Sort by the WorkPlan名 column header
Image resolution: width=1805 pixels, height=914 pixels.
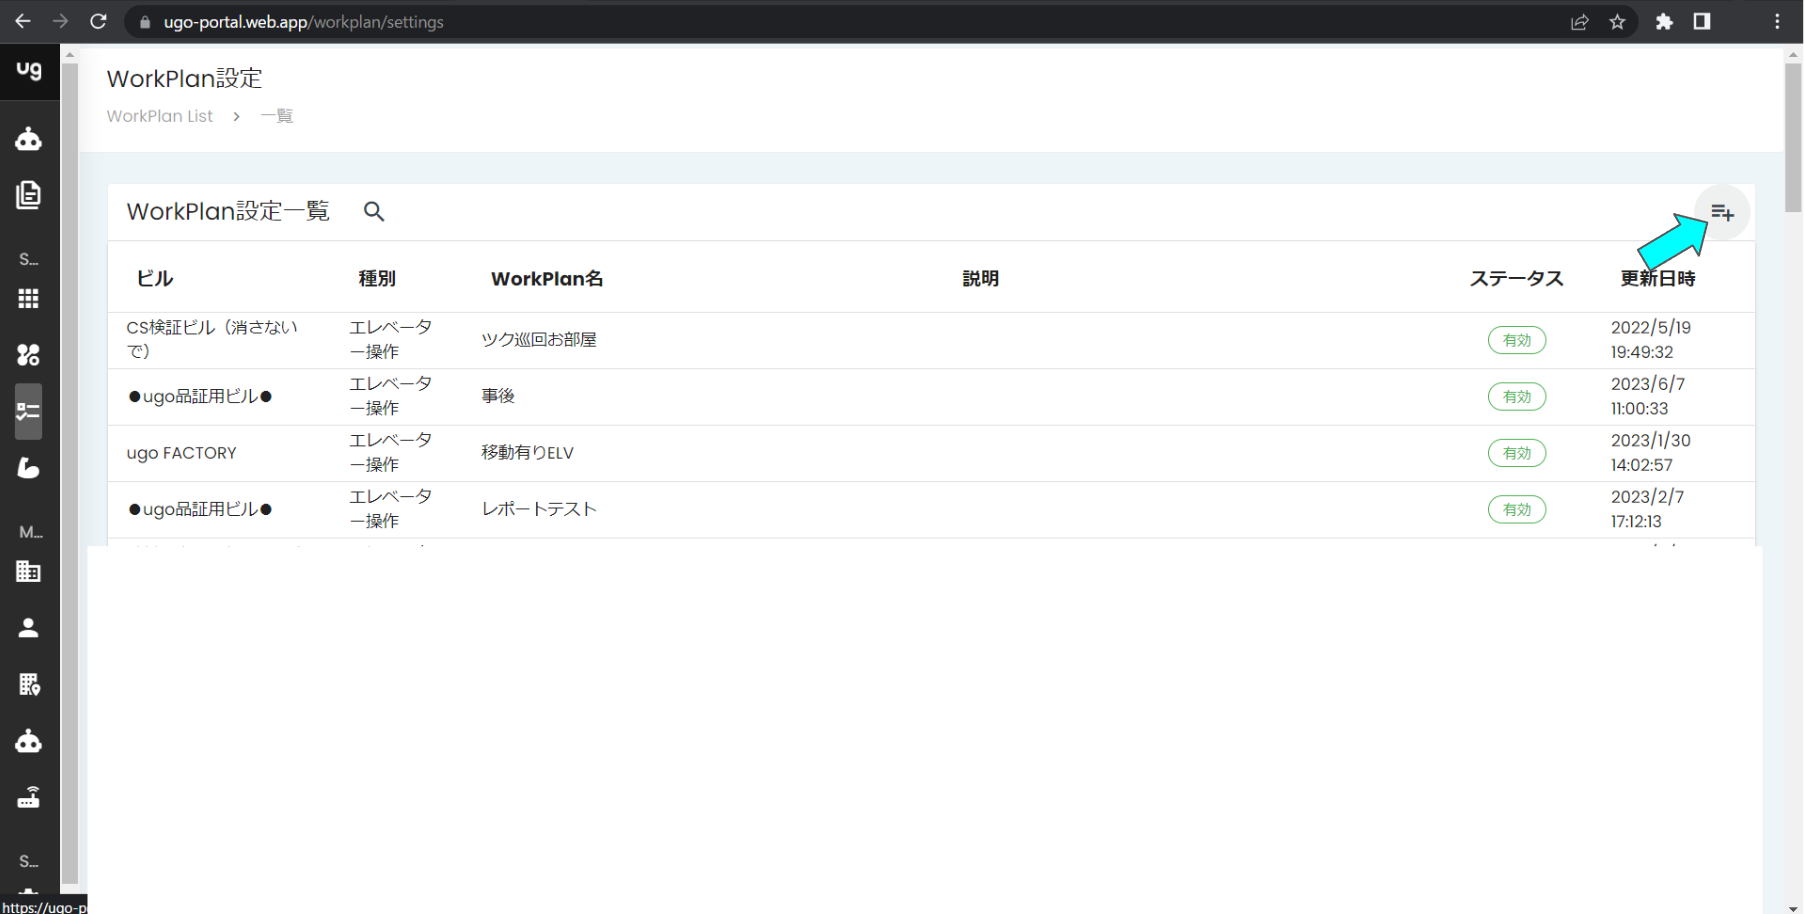click(x=547, y=279)
